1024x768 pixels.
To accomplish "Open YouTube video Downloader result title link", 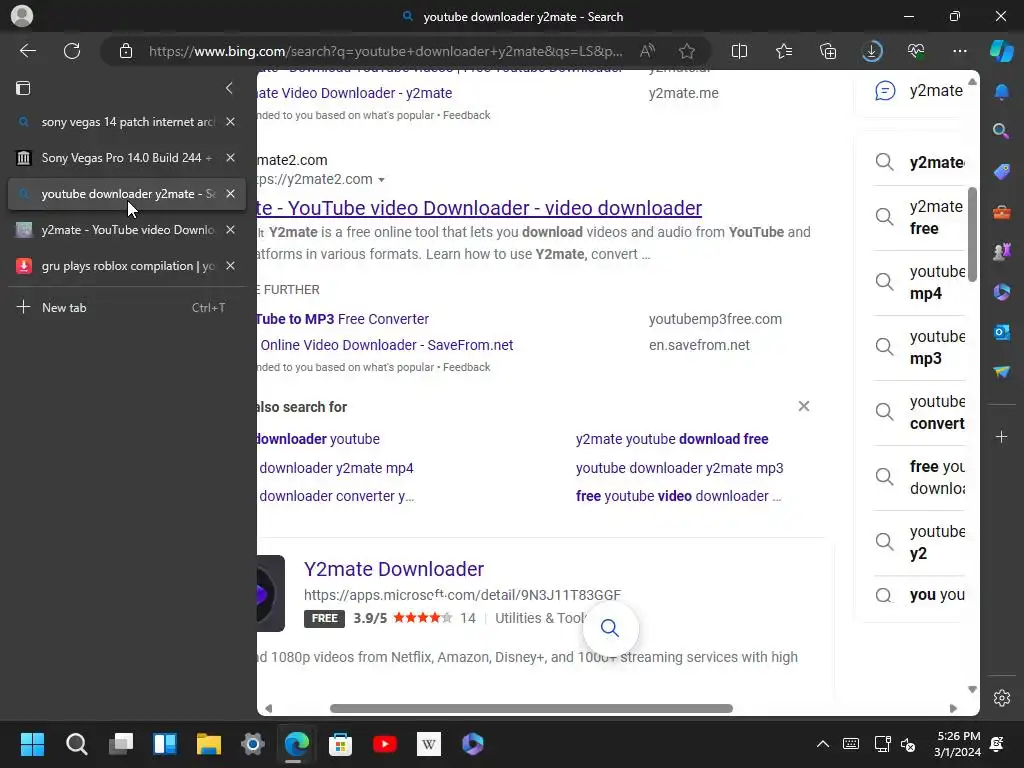I will point(479,208).
